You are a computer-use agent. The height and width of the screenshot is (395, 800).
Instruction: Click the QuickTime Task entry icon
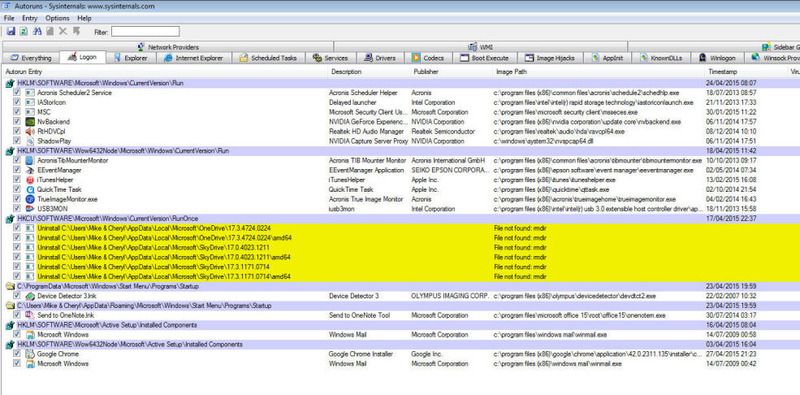30,190
